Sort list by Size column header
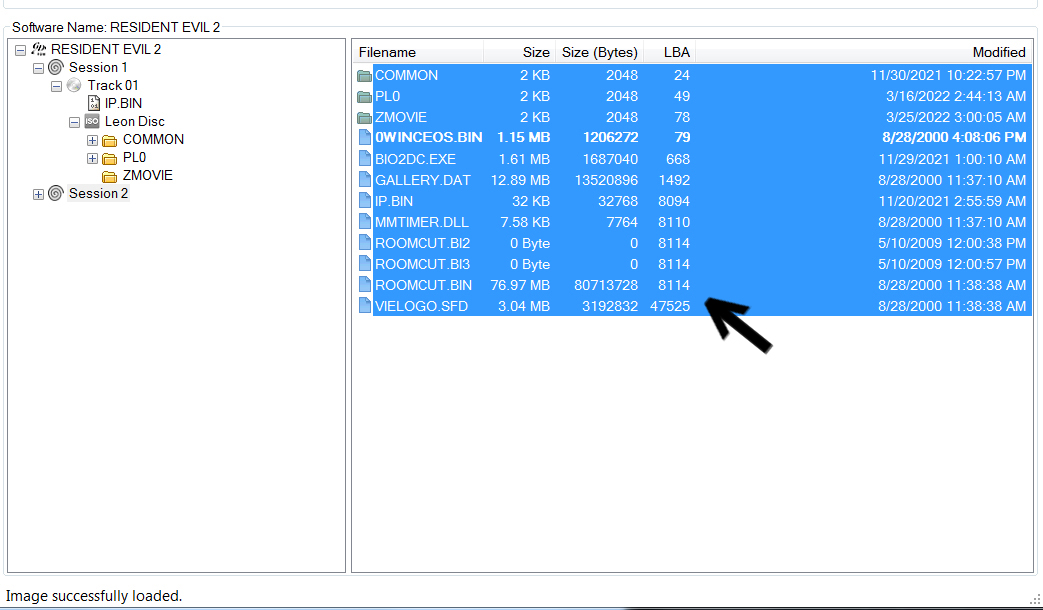This screenshot has width=1043, height=610. point(520,52)
